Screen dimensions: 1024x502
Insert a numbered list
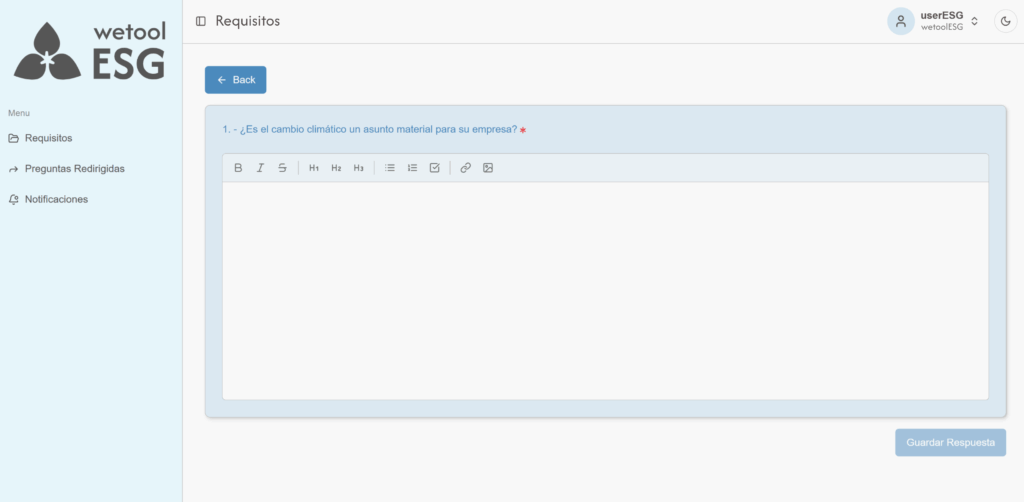coord(412,168)
